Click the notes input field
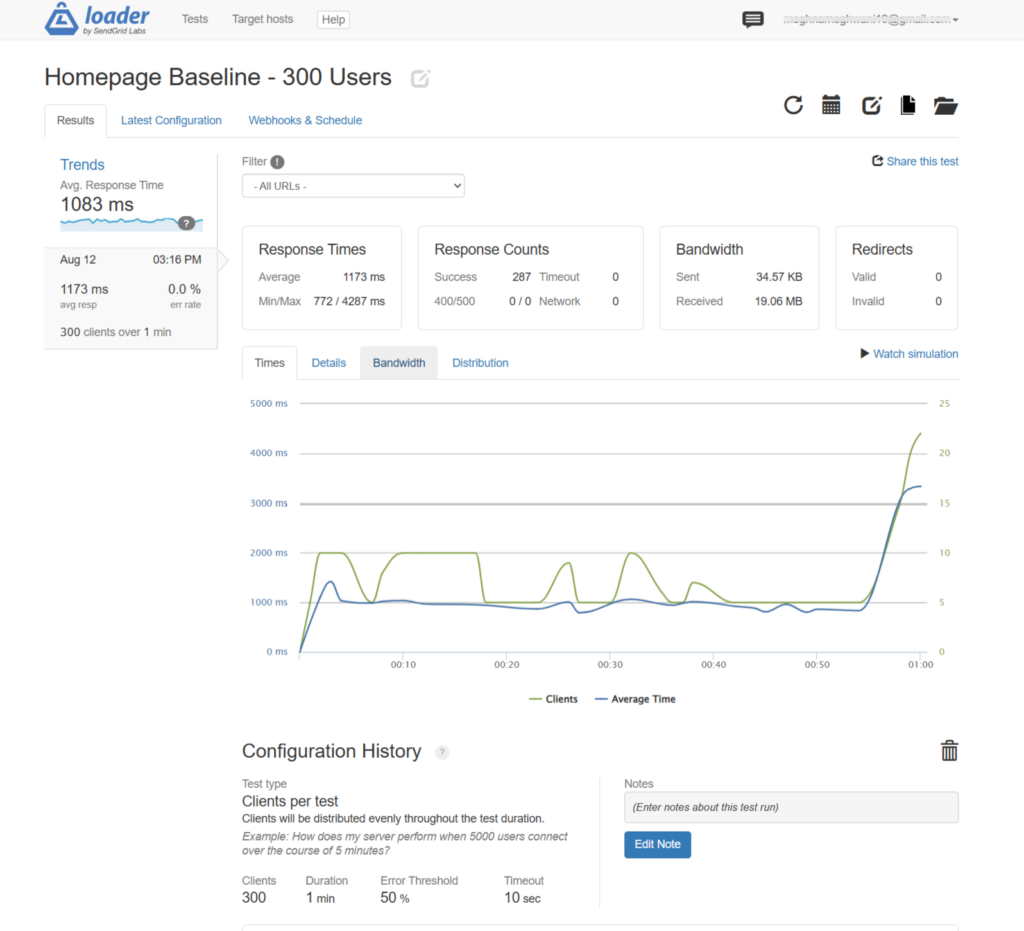 [791, 808]
